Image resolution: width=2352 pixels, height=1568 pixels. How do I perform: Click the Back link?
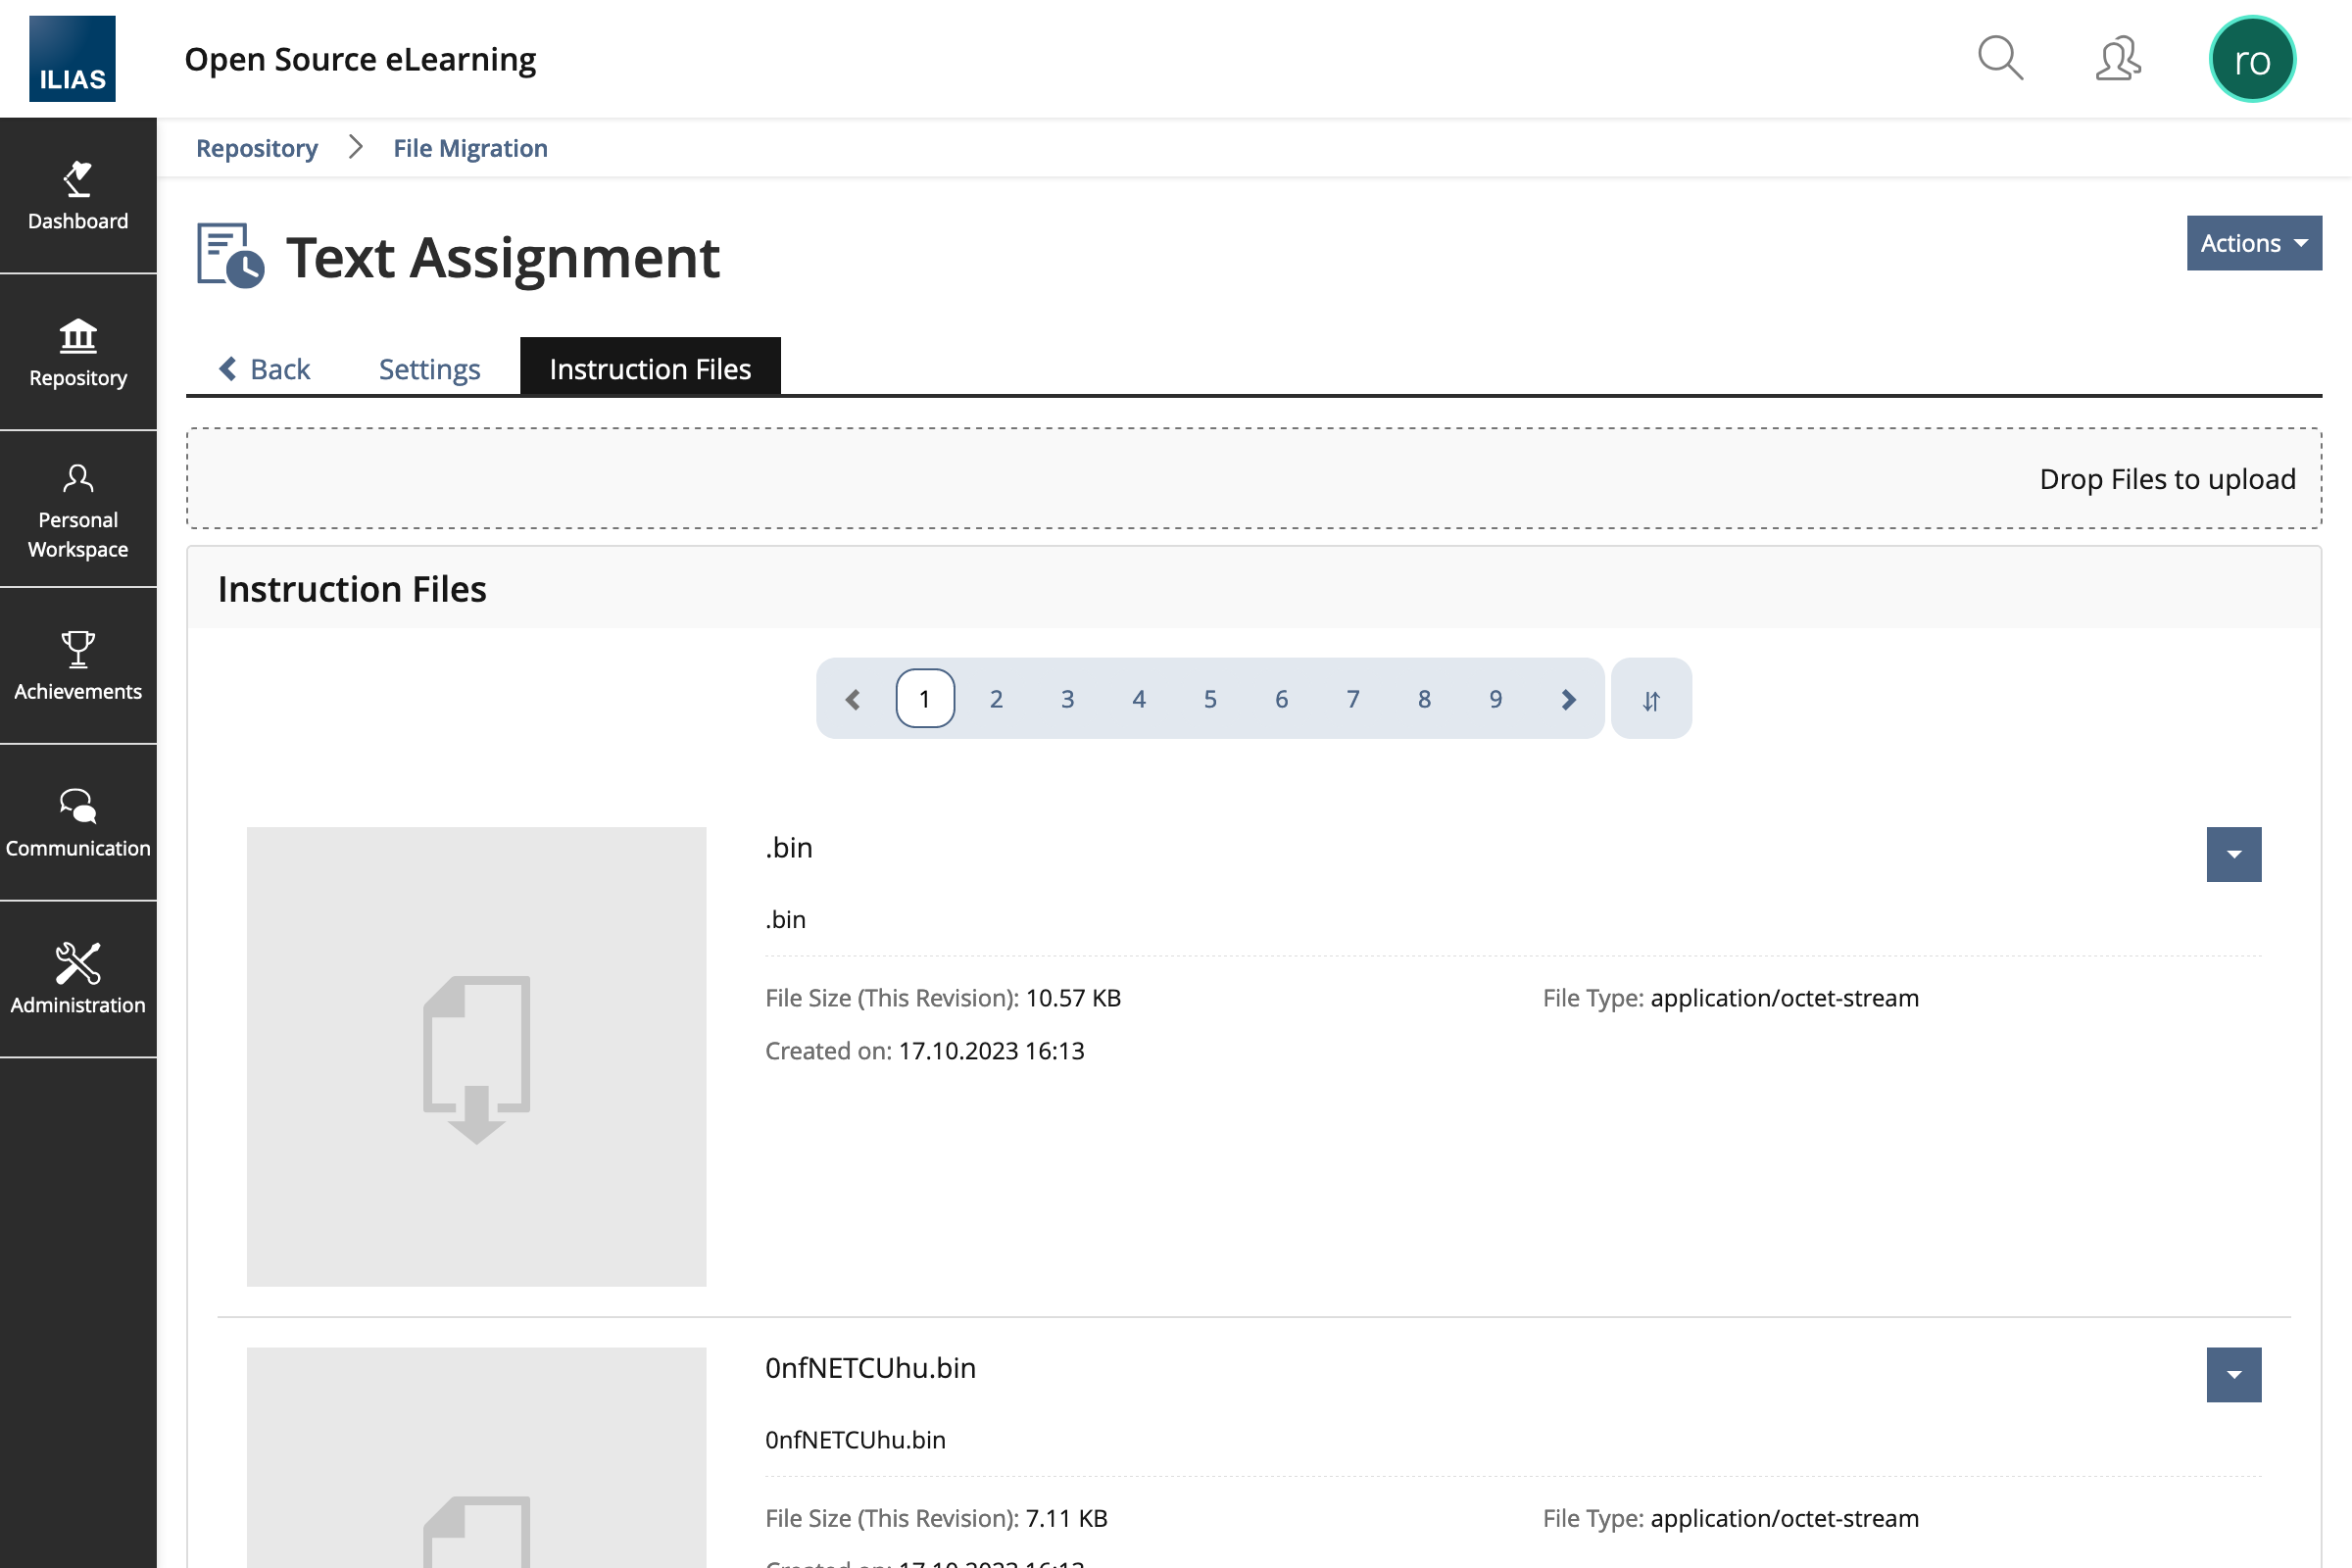click(x=265, y=369)
